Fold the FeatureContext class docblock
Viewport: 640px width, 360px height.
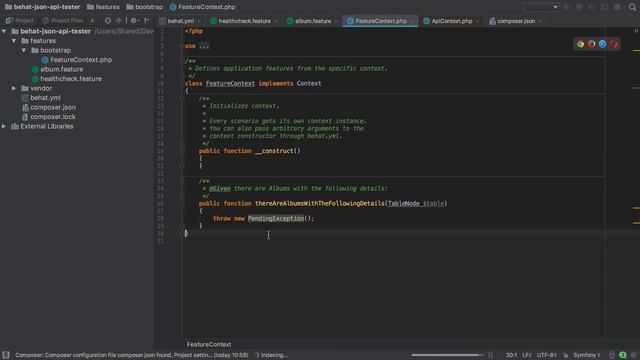182,61
